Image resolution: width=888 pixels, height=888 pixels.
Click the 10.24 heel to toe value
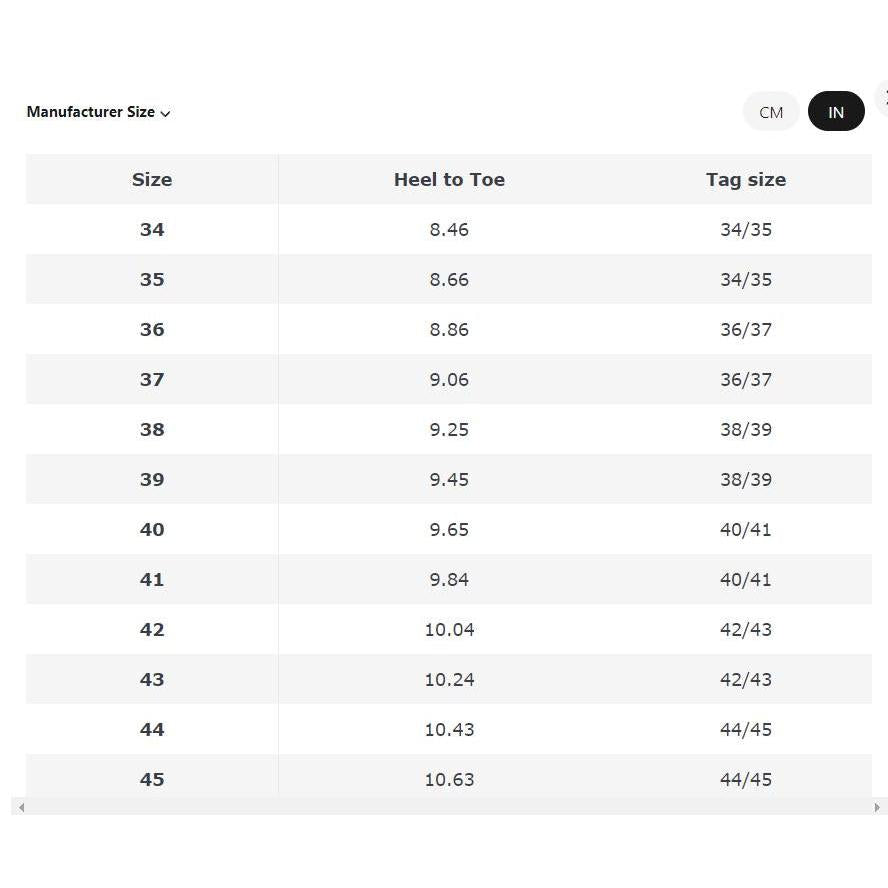click(x=449, y=679)
